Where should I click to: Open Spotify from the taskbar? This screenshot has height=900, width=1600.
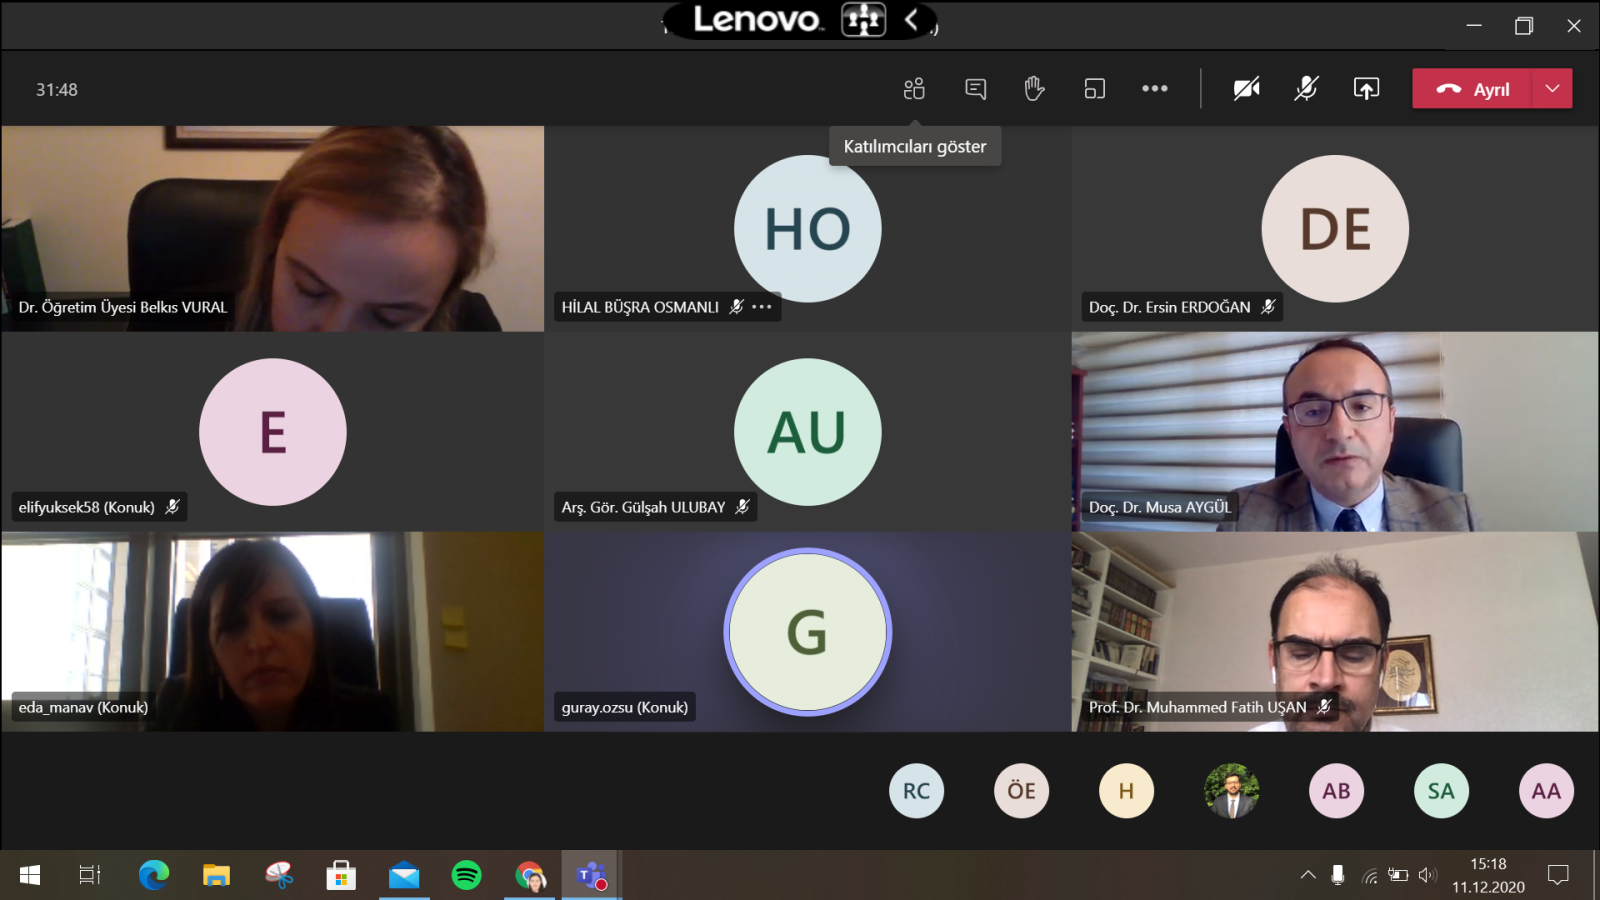[466, 876]
